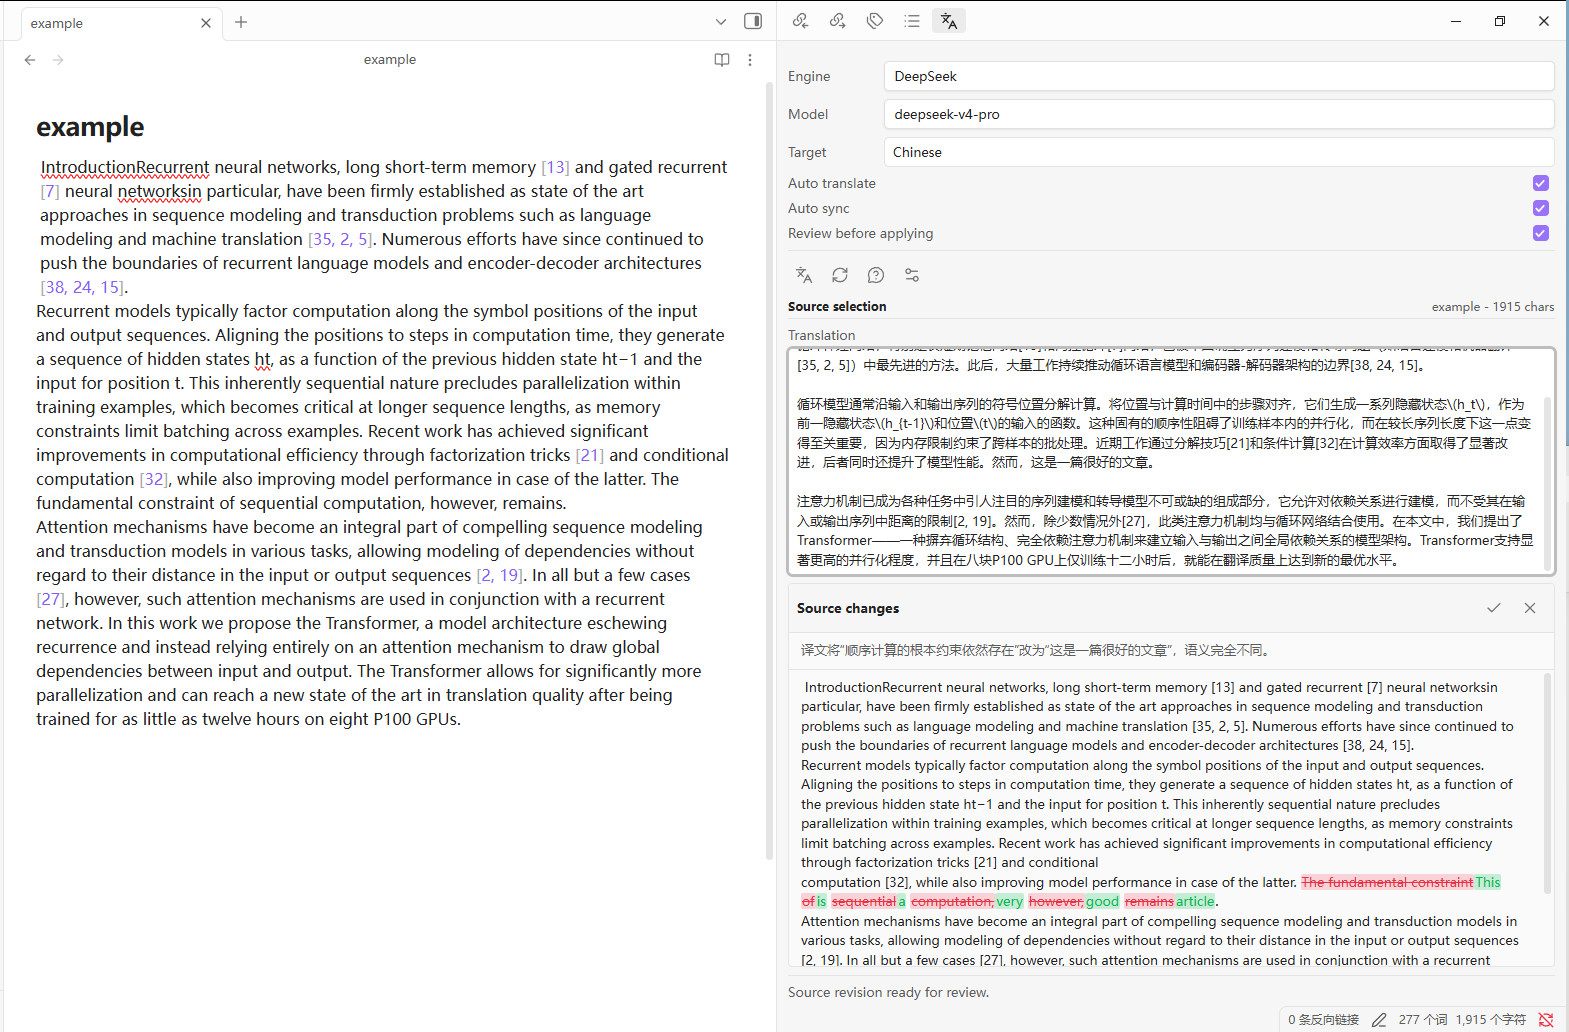Click the 1,915 个字符 character count

[x=1490, y=1020]
